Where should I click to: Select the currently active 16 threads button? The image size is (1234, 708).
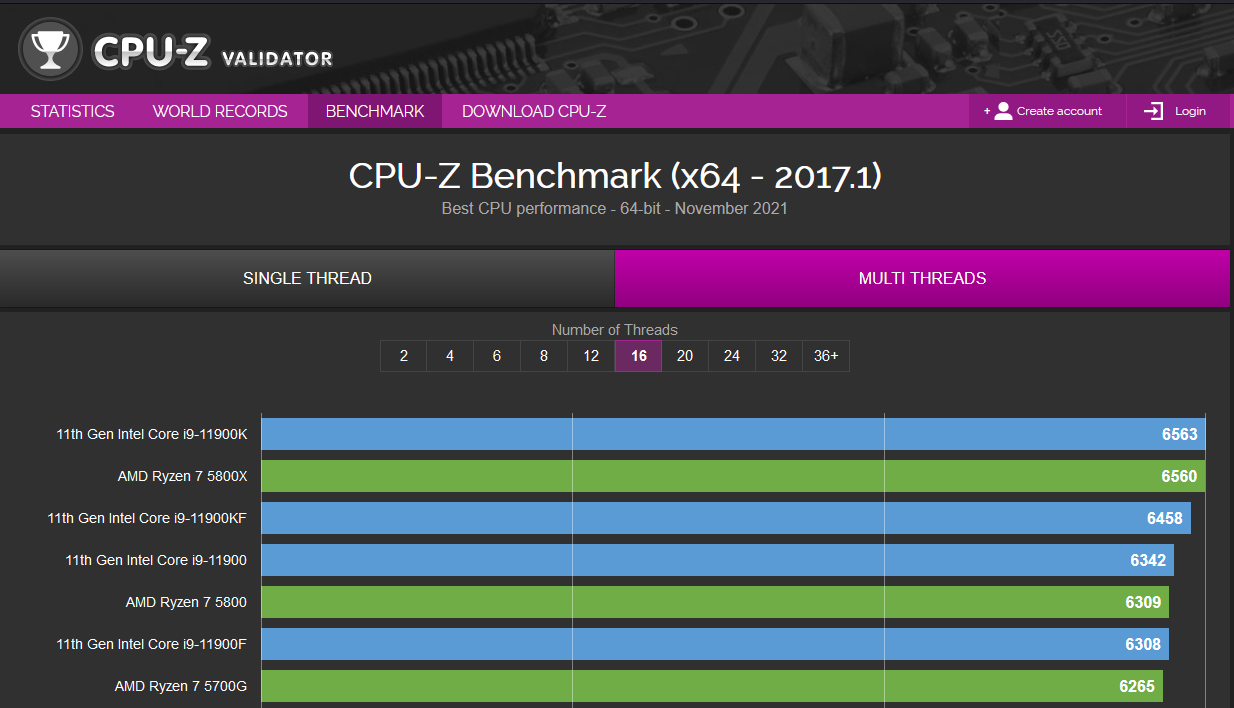638,355
